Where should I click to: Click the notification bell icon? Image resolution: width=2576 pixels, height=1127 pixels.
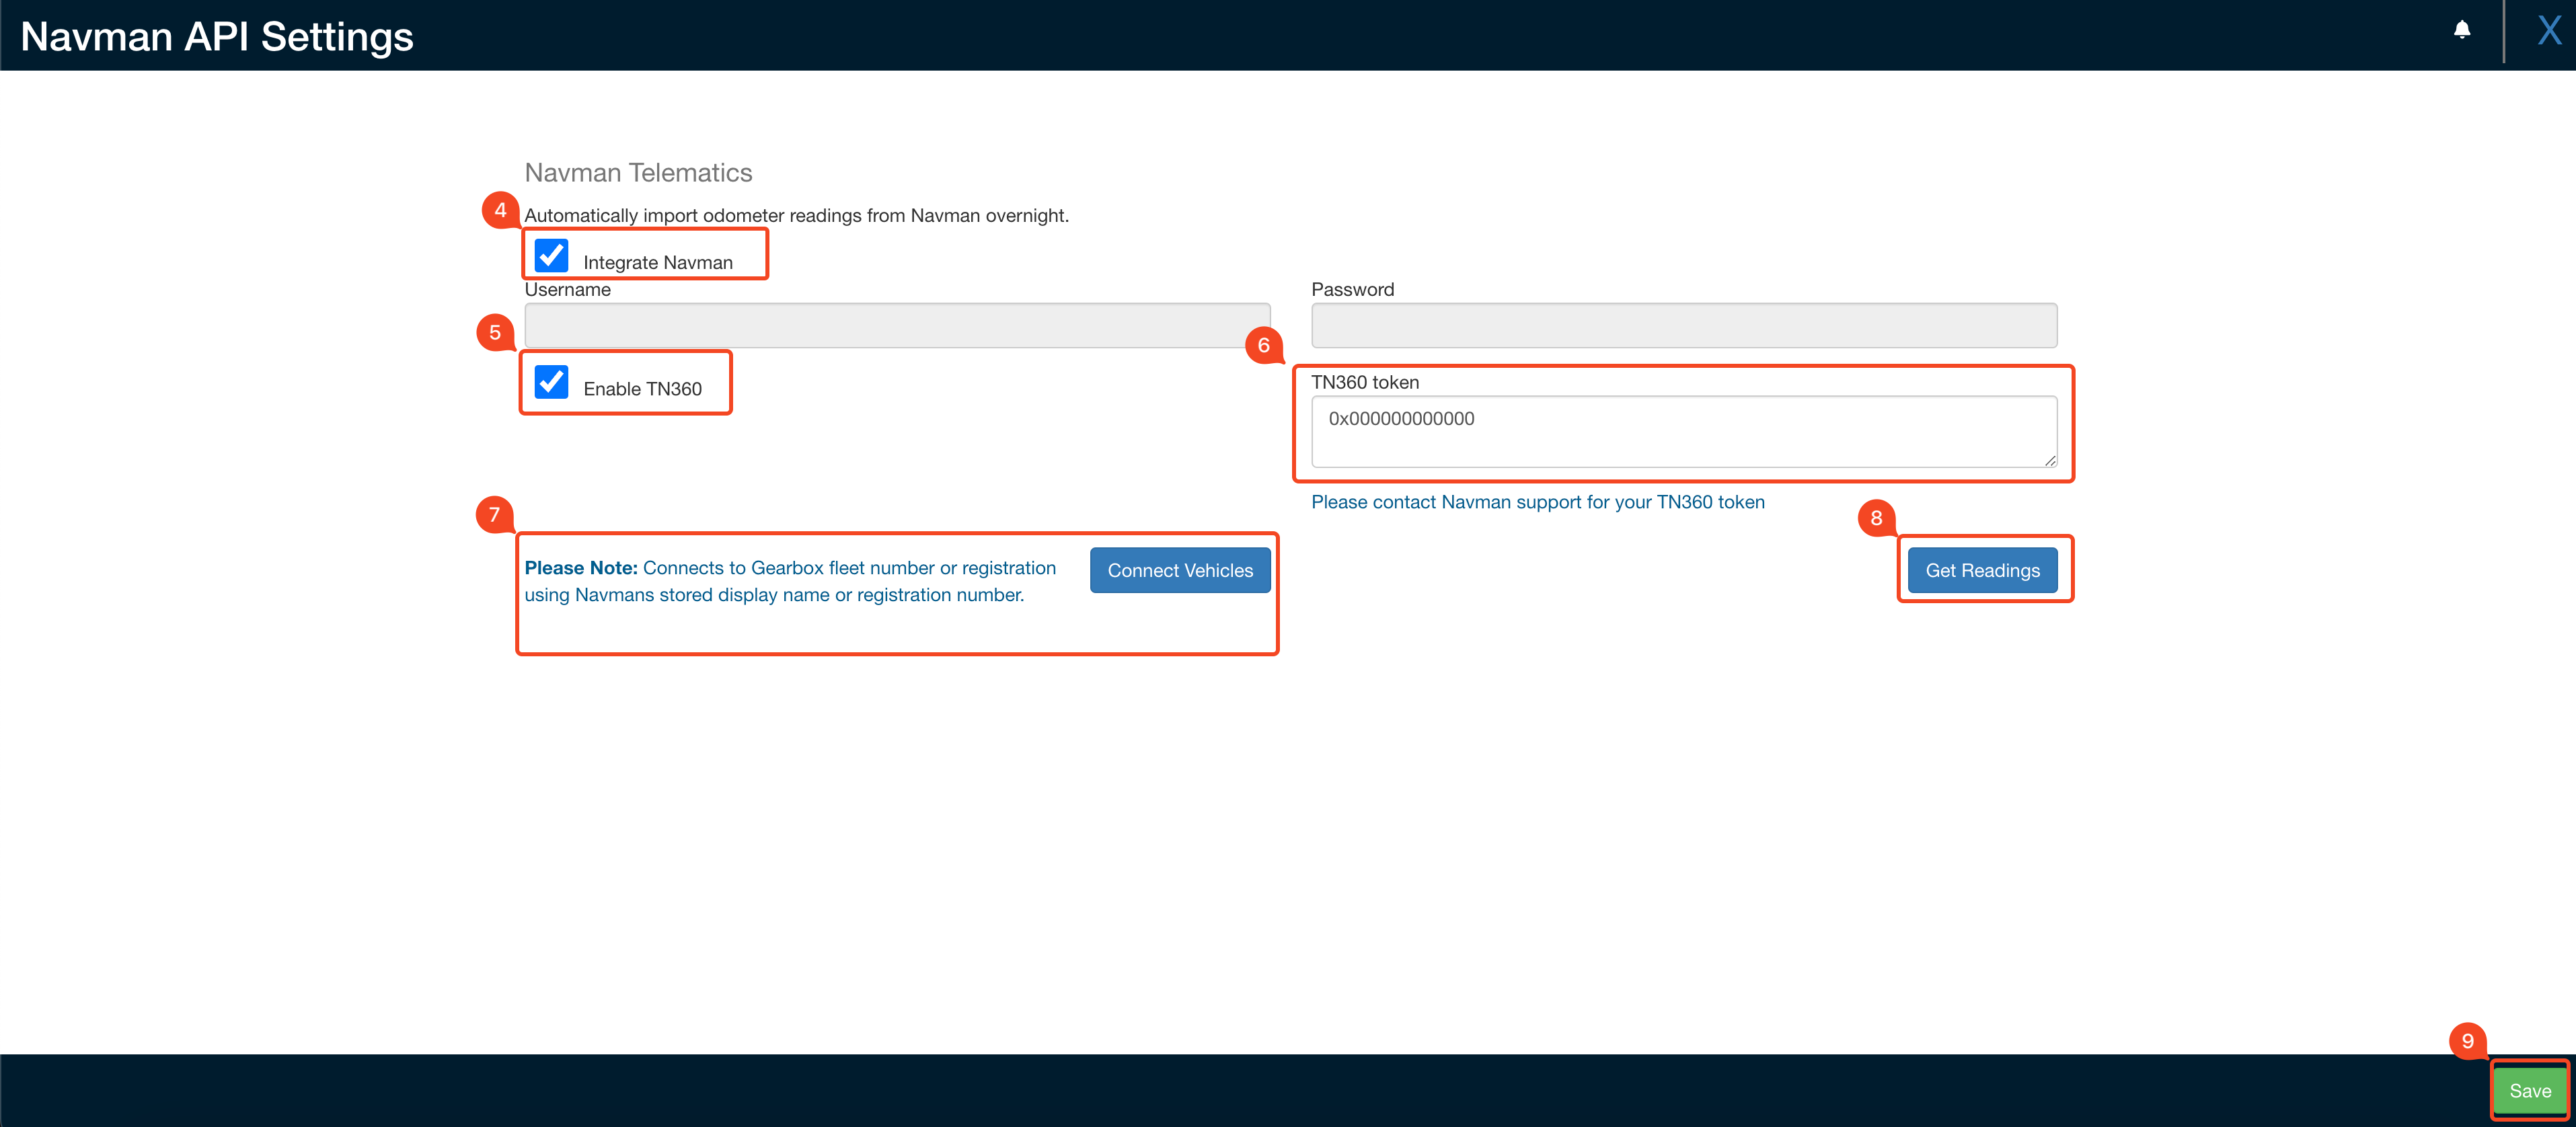(x=2462, y=30)
